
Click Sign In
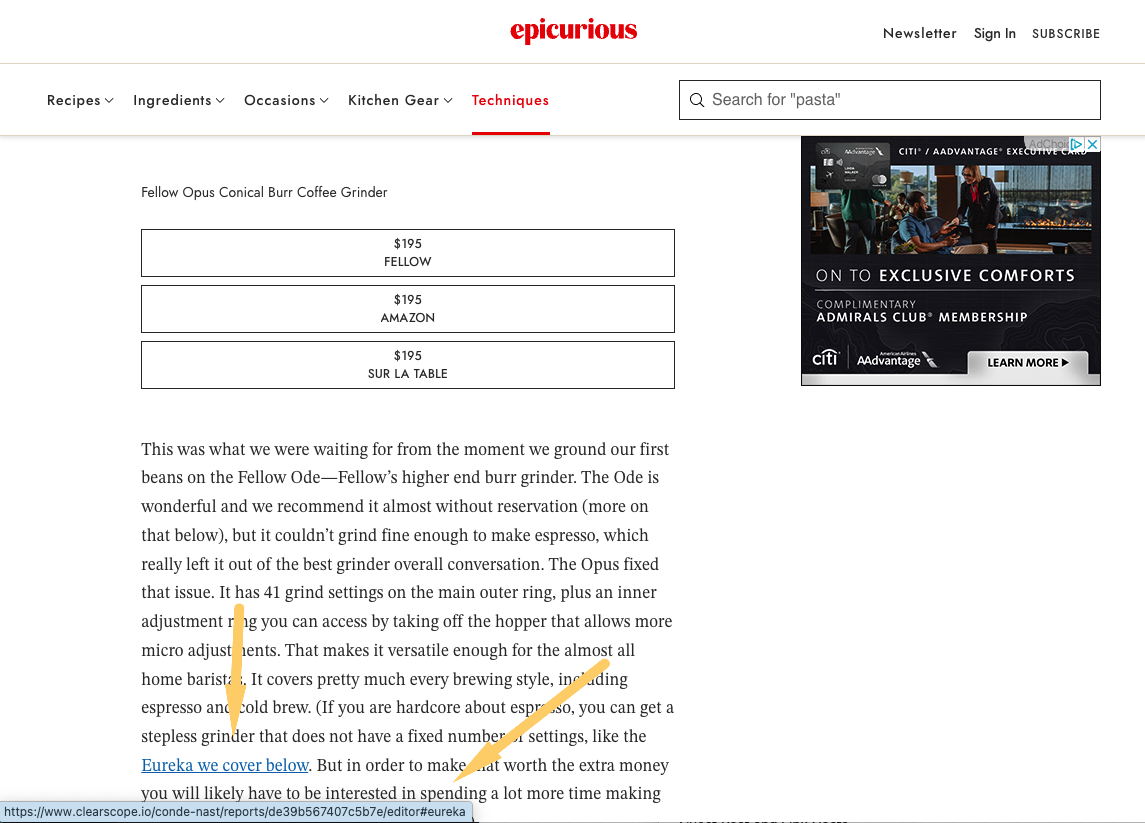(x=994, y=33)
